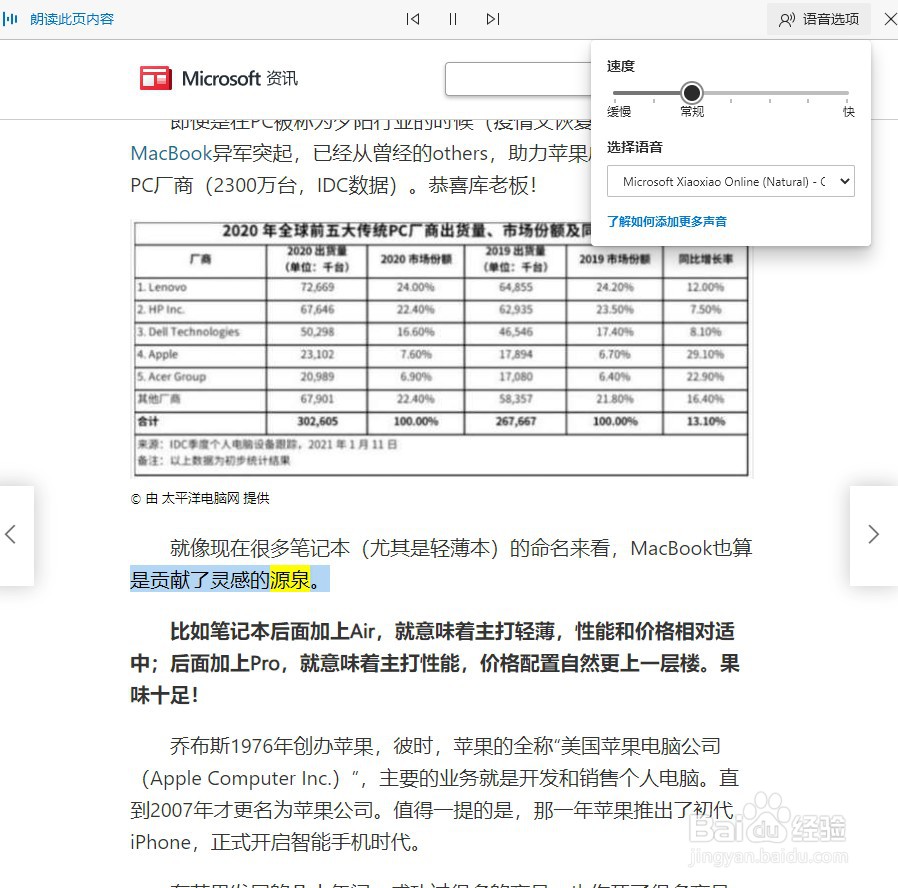Open the Microsoft Xiaoxiao voice dropdown

click(731, 181)
